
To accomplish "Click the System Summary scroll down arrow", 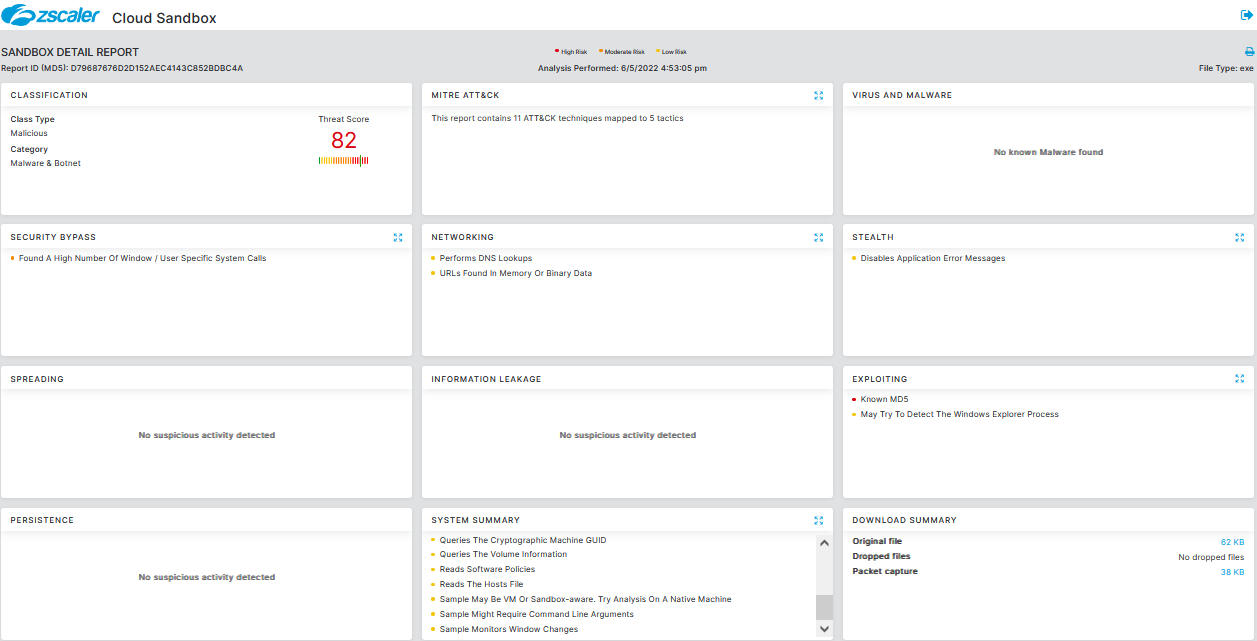I will [824, 629].
